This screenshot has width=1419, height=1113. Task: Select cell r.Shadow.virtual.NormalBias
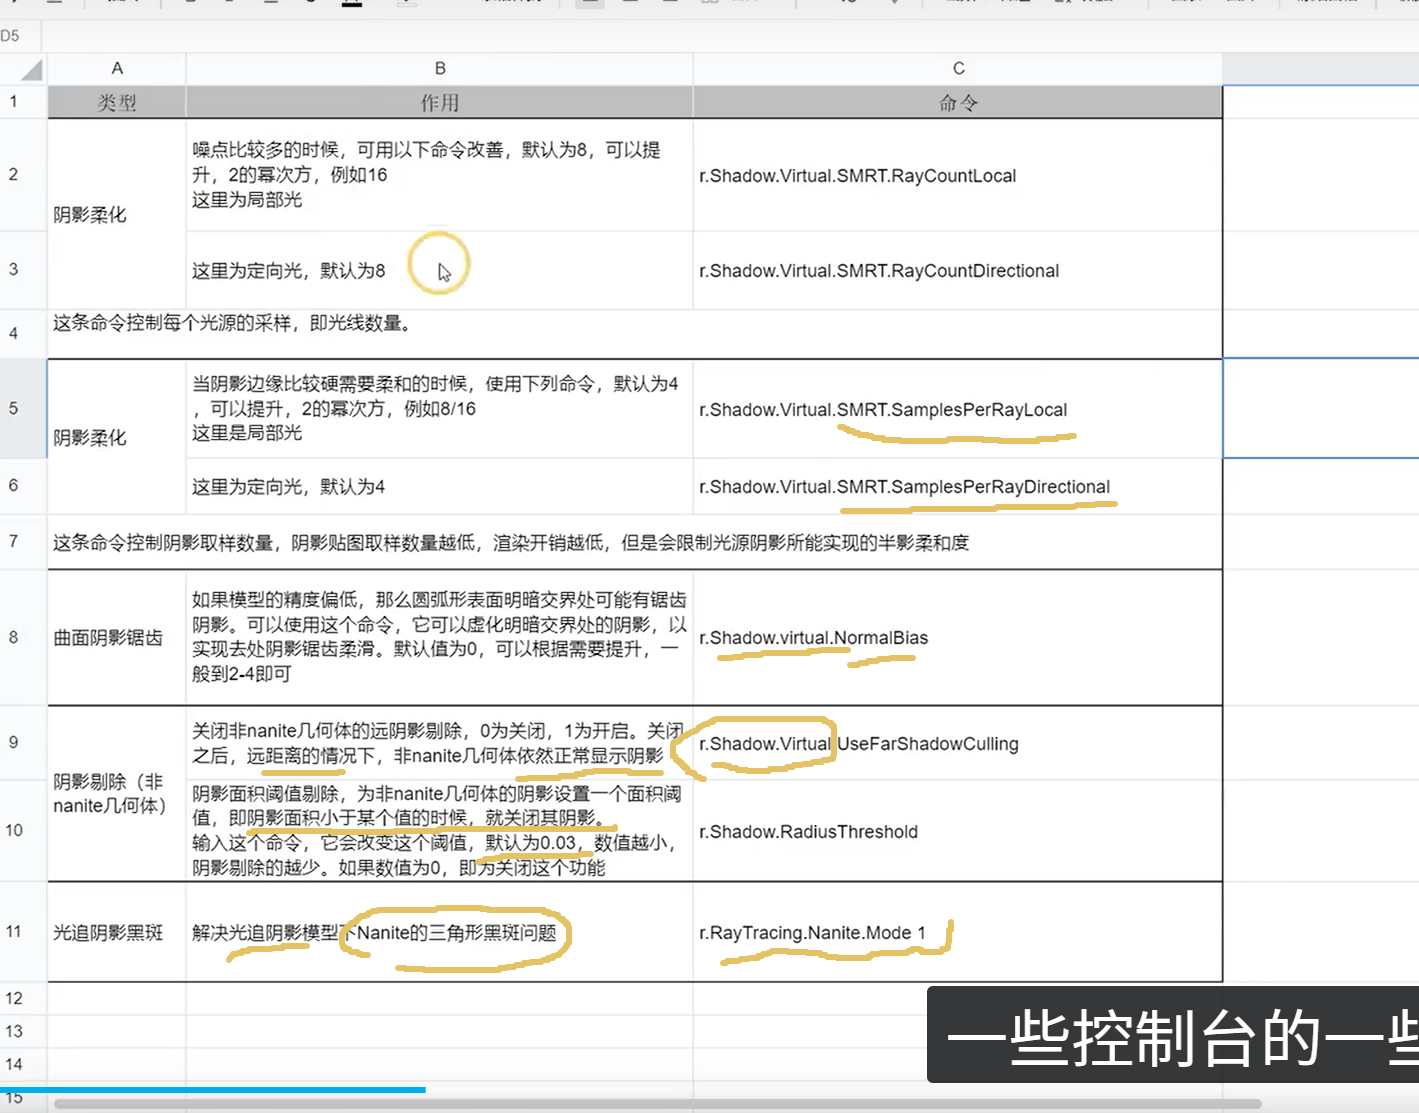[958, 637]
